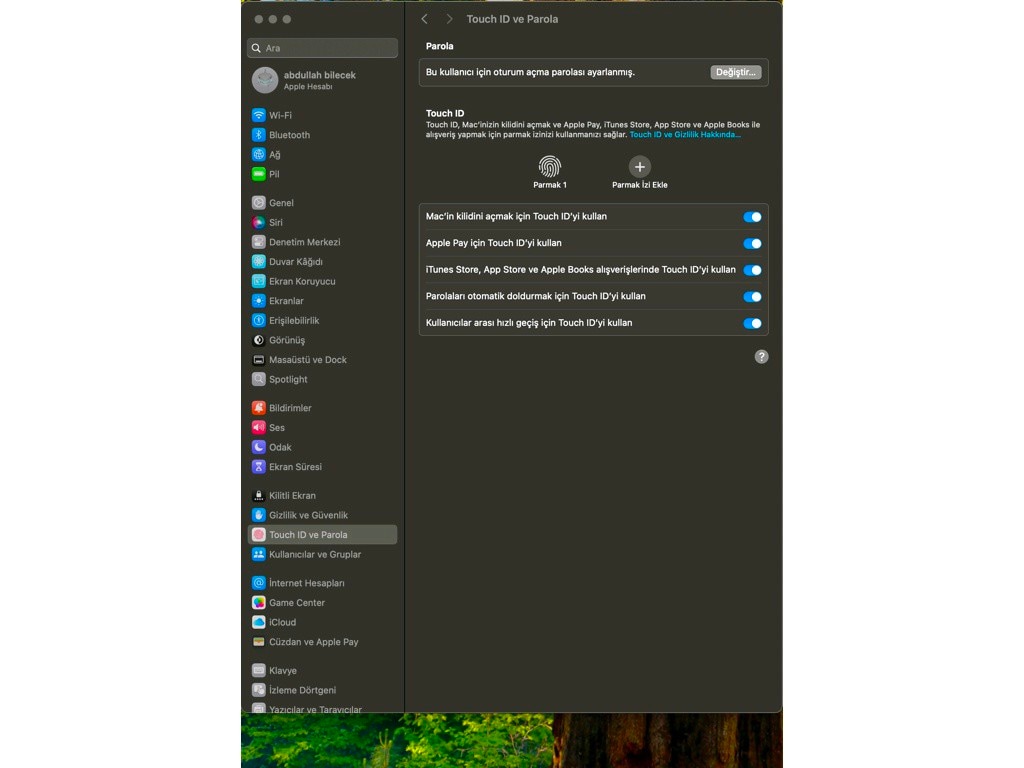The height and width of the screenshot is (768, 1024).
Task: Select Klavye keyboard settings
Action: [x=323, y=670]
